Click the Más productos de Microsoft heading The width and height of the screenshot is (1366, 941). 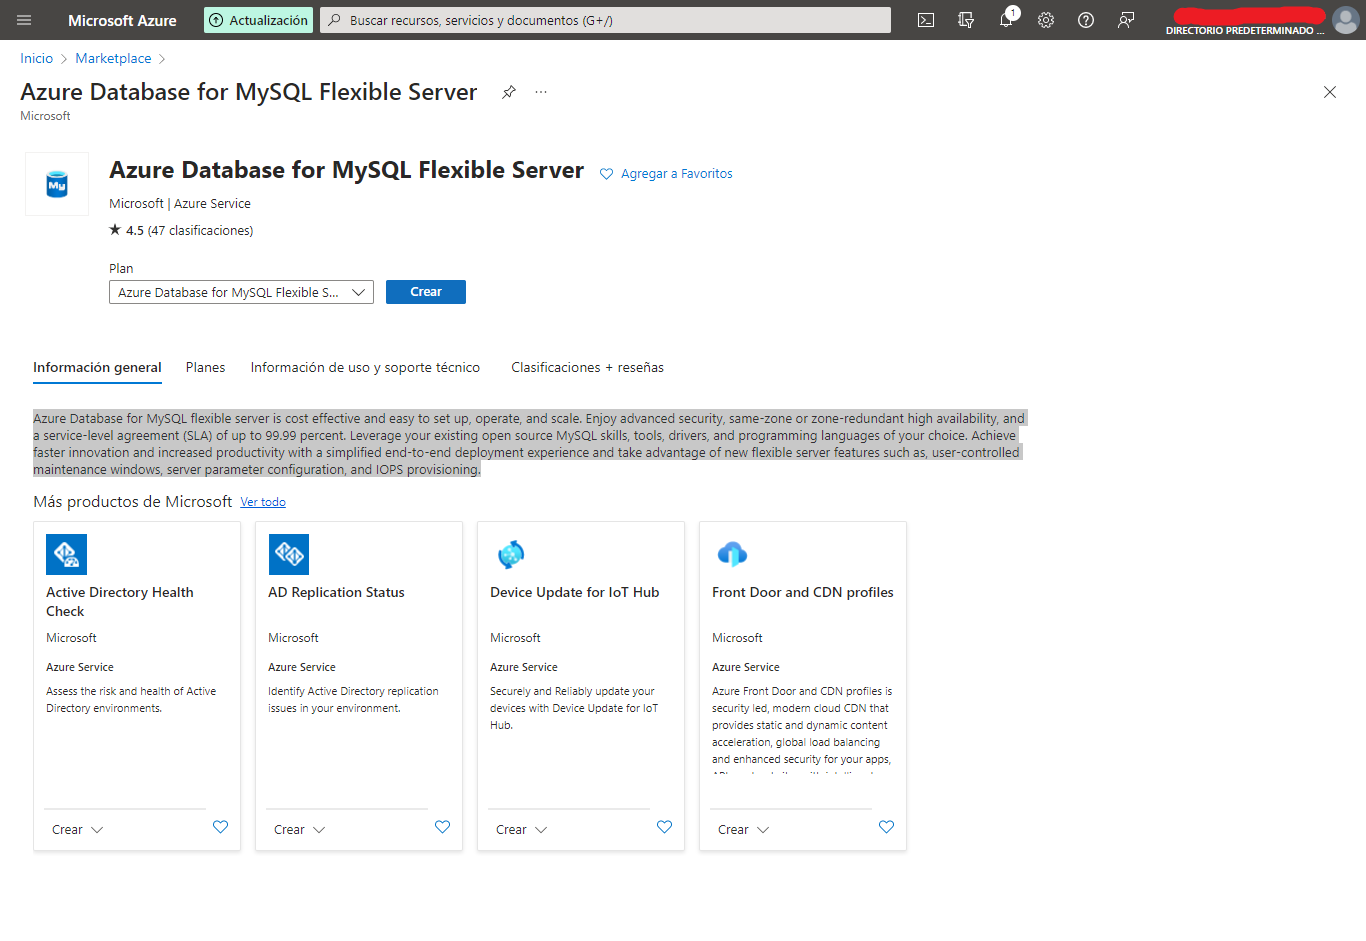point(133,502)
